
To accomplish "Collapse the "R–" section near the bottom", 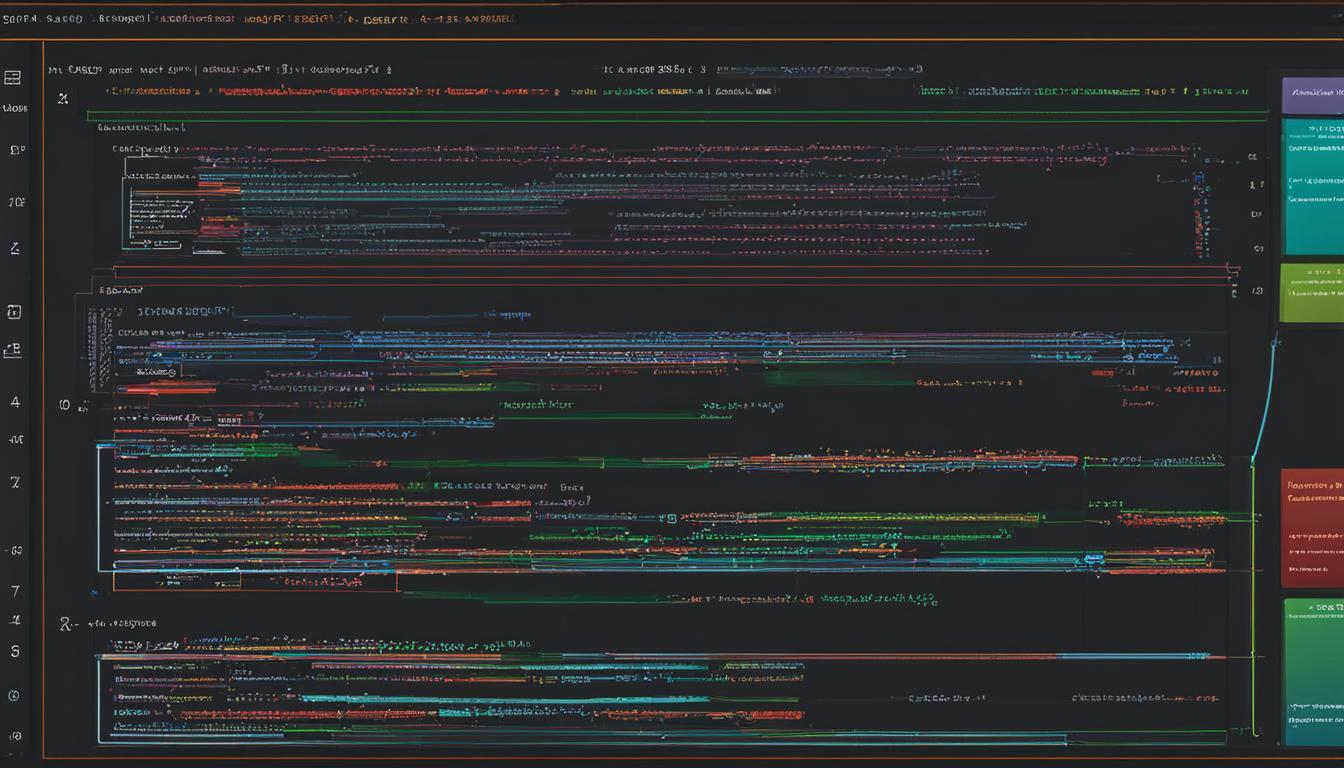I will pyautogui.click(x=67, y=623).
